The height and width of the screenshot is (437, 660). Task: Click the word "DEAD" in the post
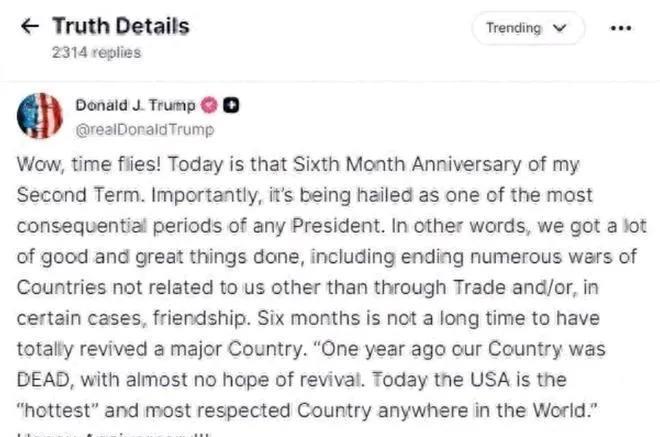click(41, 381)
